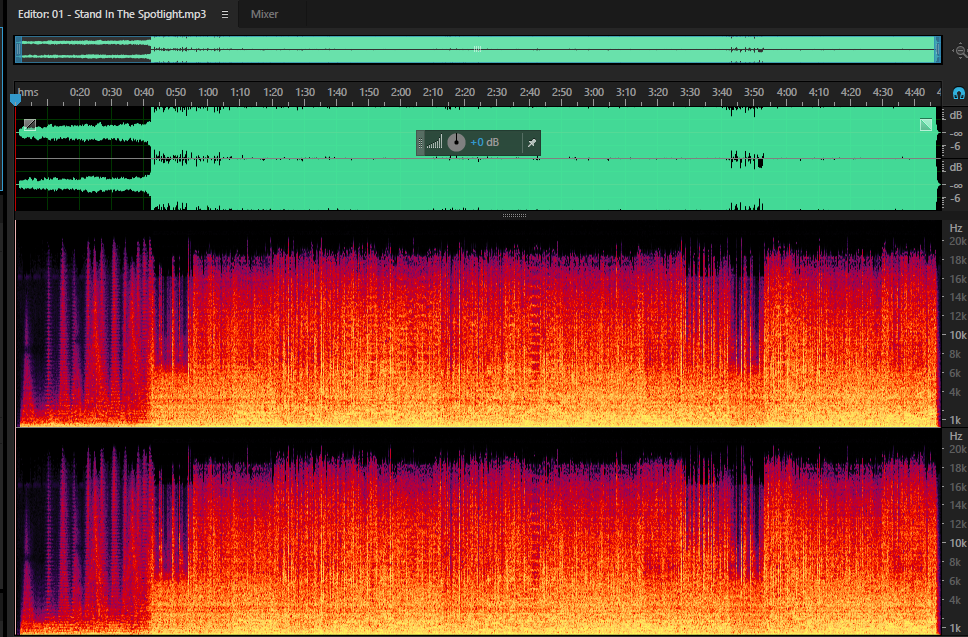Click the blue playhead marker on the ruler

[x=15, y=99]
